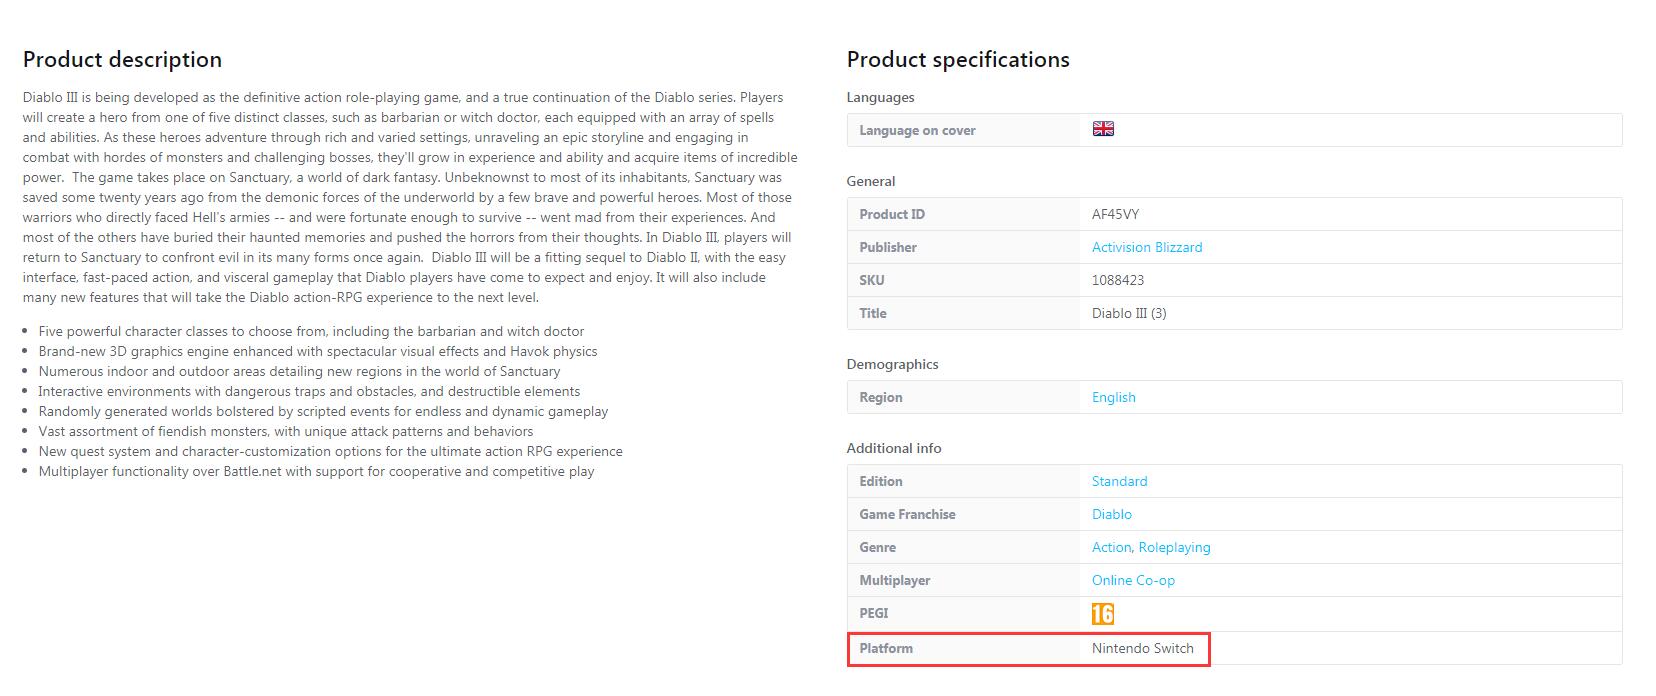
Task: Click the Nintendo Switch platform value
Action: click(1142, 648)
